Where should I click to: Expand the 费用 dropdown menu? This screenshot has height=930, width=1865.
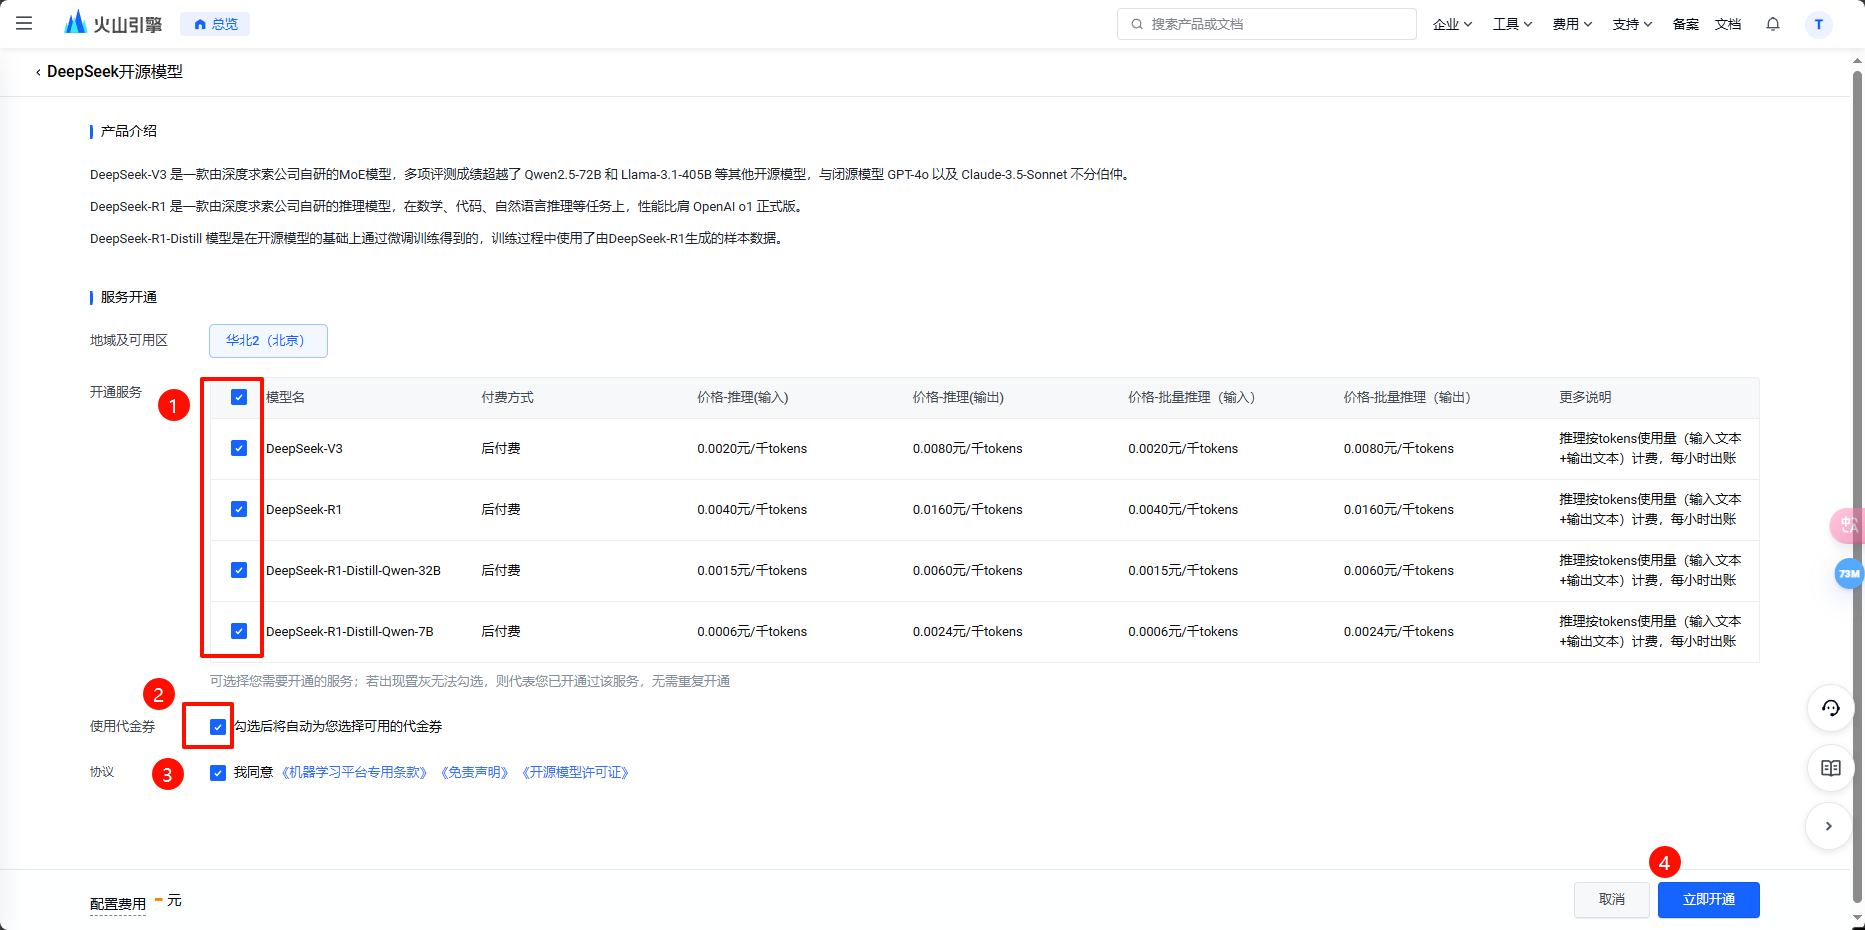click(1572, 24)
